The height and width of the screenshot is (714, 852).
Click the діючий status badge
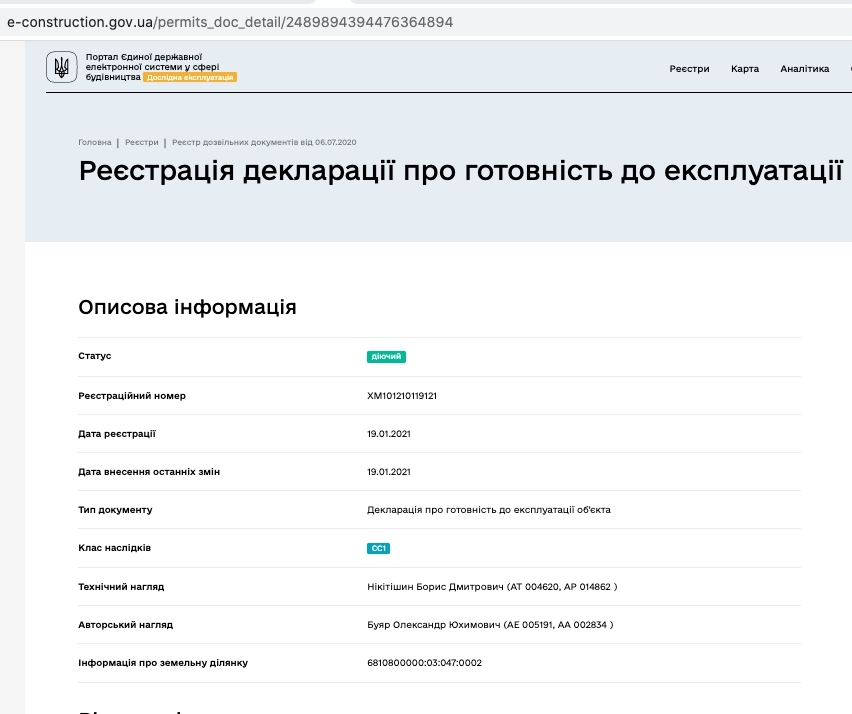point(386,356)
